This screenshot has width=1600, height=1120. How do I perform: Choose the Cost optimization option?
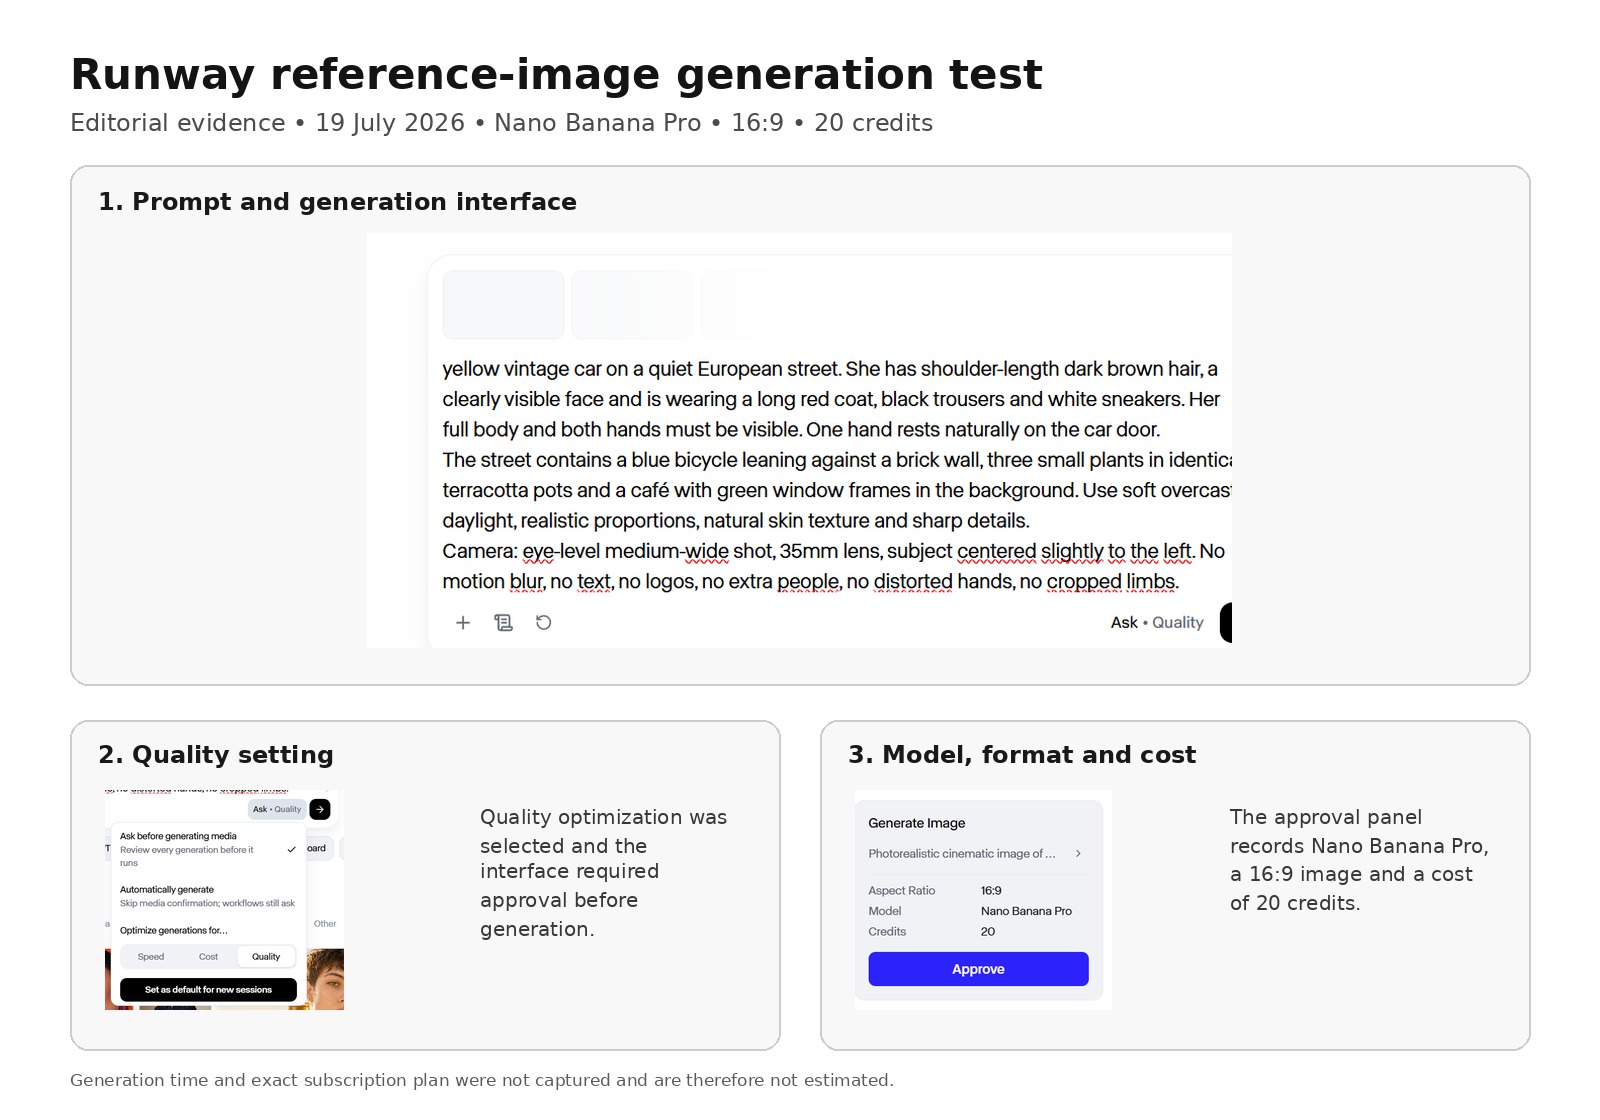tap(208, 957)
